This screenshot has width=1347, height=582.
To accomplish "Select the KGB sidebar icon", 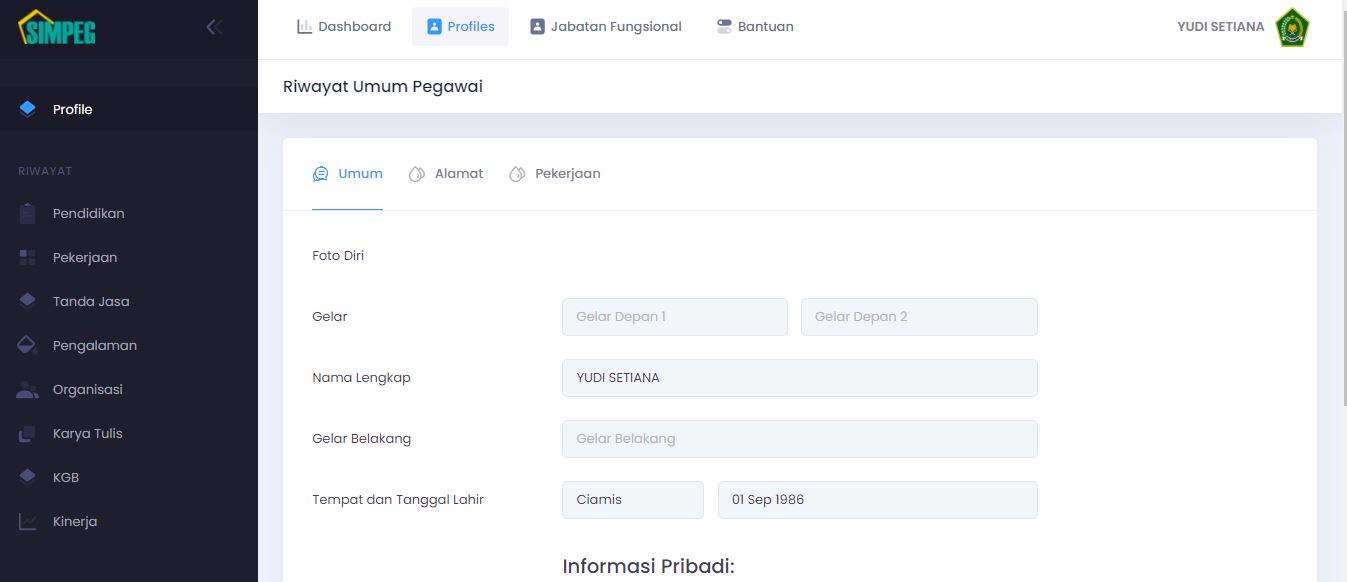I will [x=27, y=477].
